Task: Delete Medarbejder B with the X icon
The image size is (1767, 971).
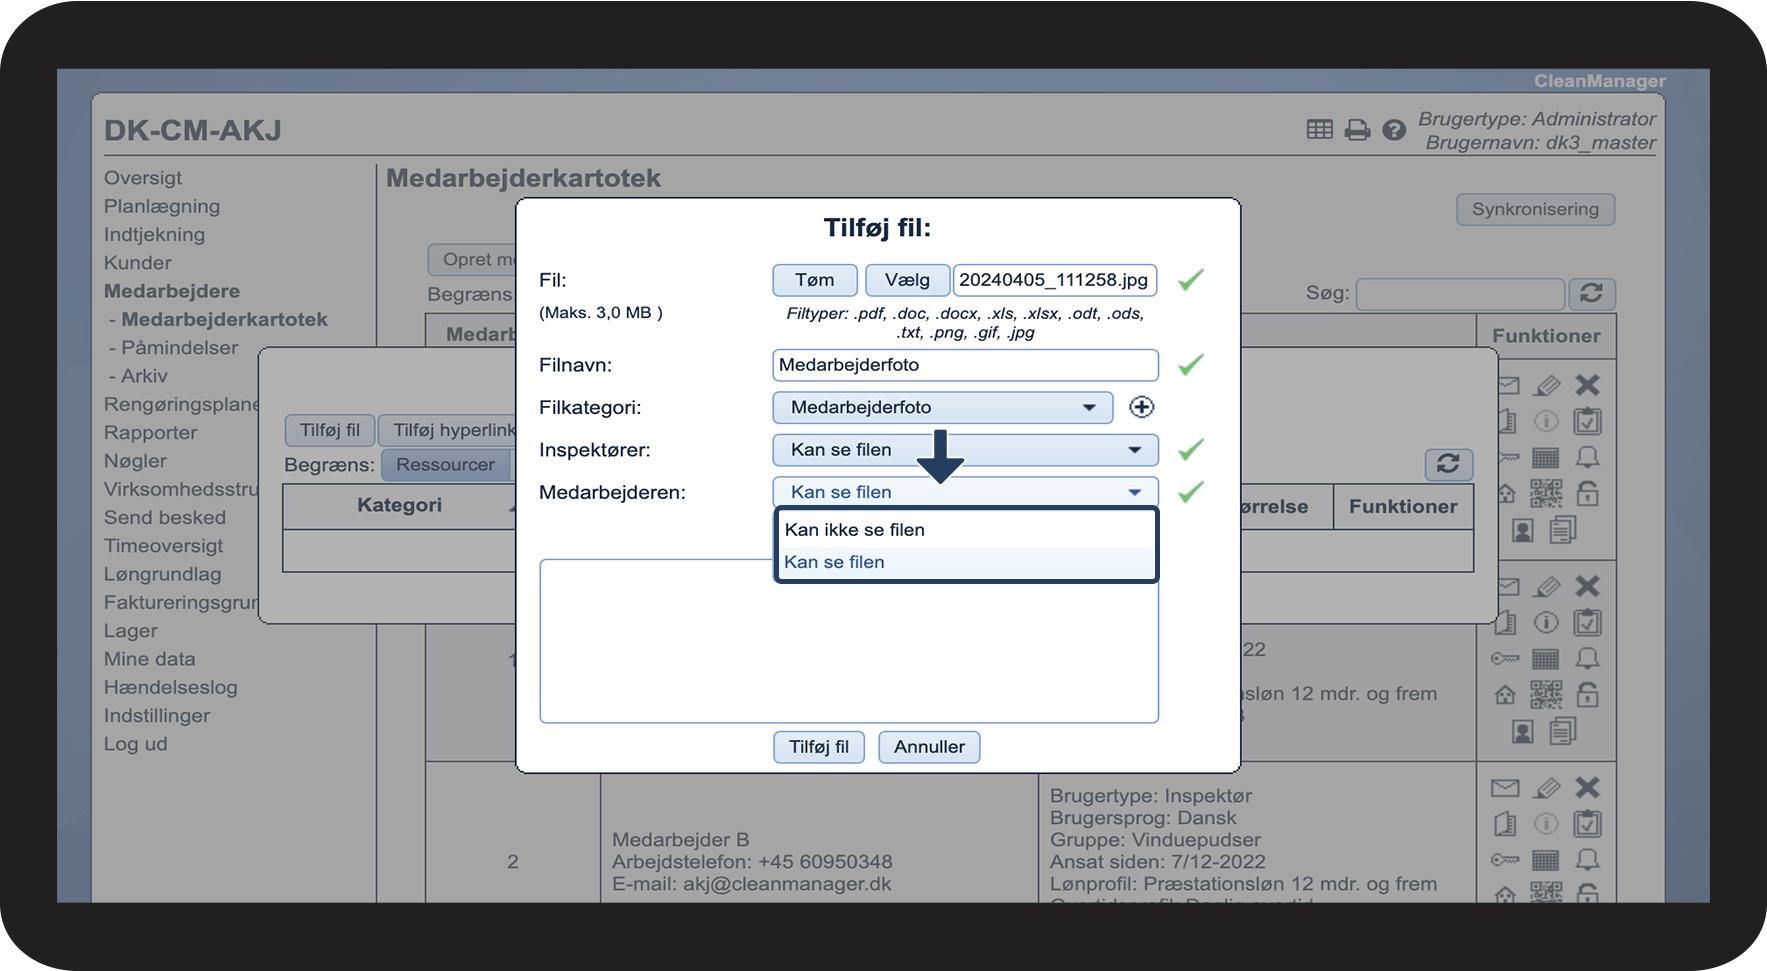Action: point(1587,788)
